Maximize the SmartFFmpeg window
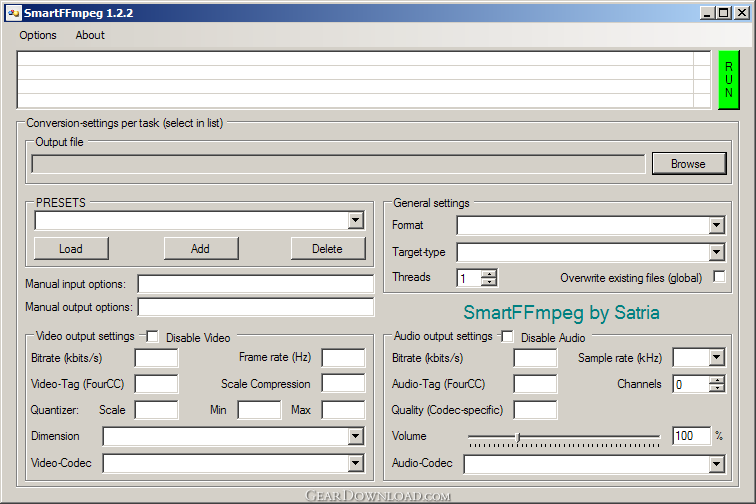Screen dimensions: 756x504 (x=724, y=13)
